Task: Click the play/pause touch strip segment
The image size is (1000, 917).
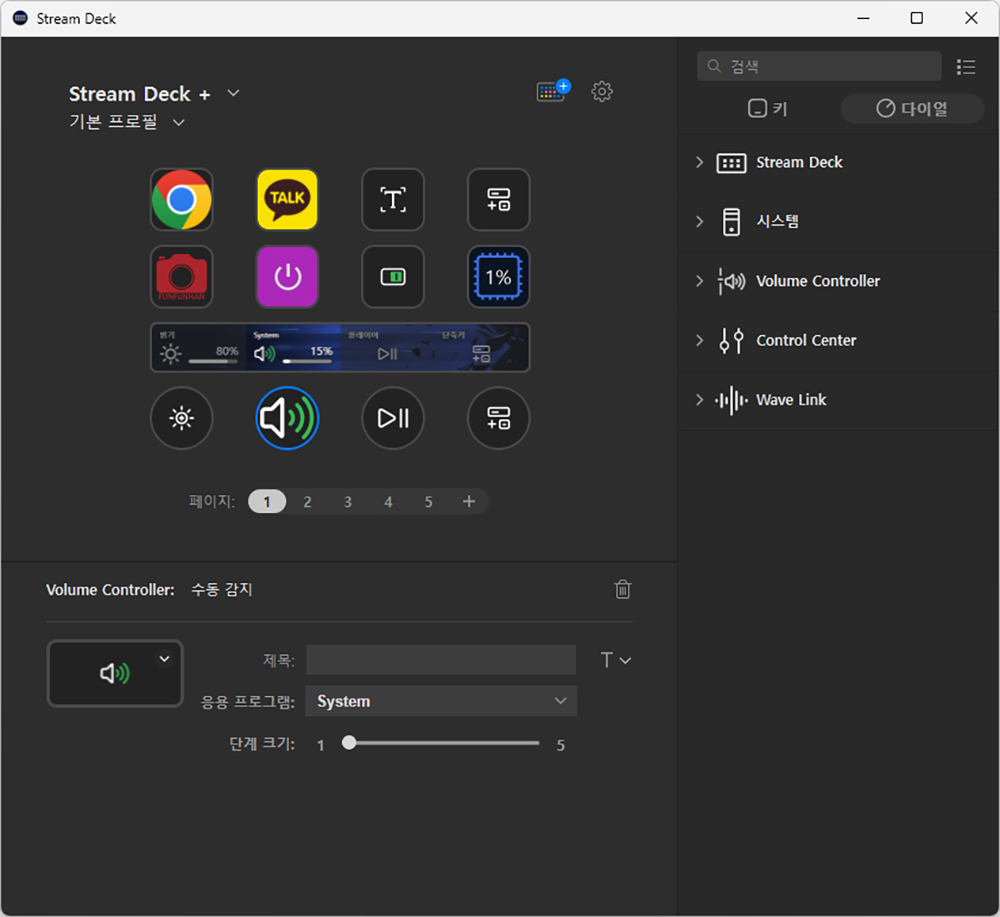Action: [x=387, y=348]
